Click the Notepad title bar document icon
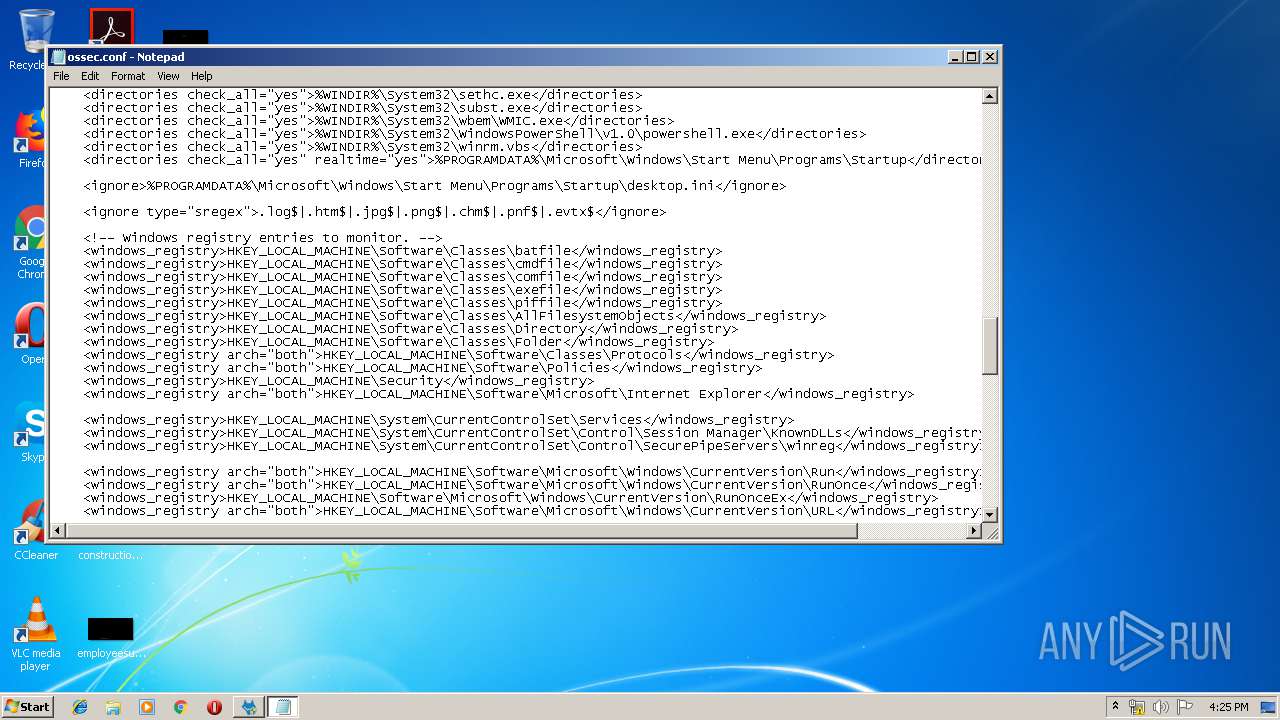The height and width of the screenshot is (720, 1280). (59, 57)
